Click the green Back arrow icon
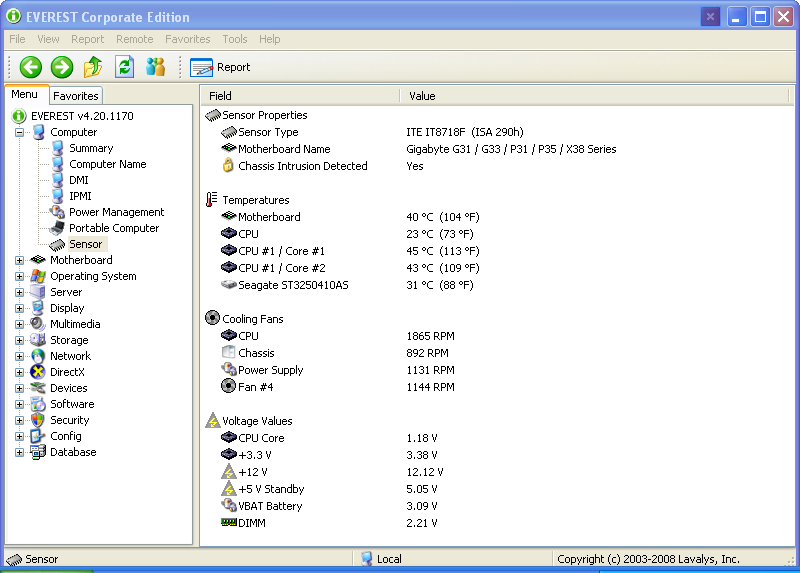The height and width of the screenshot is (573, 800). 31,67
